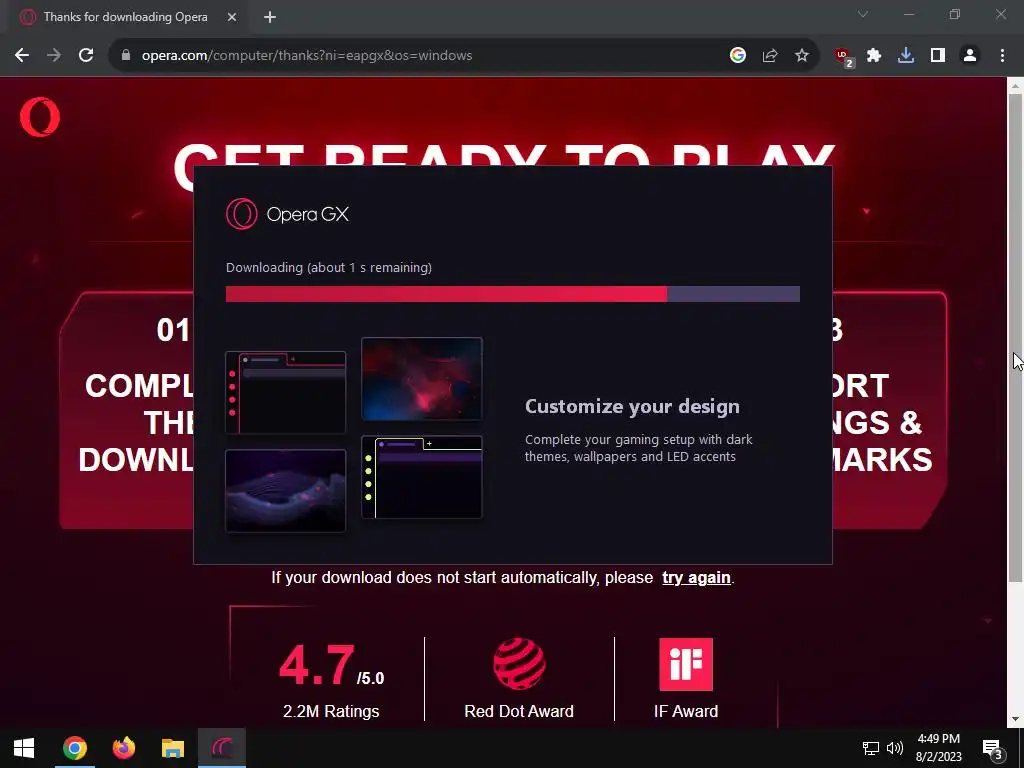Click the share page icon
Viewport: 1024px width, 768px height.
(x=770, y=56)
